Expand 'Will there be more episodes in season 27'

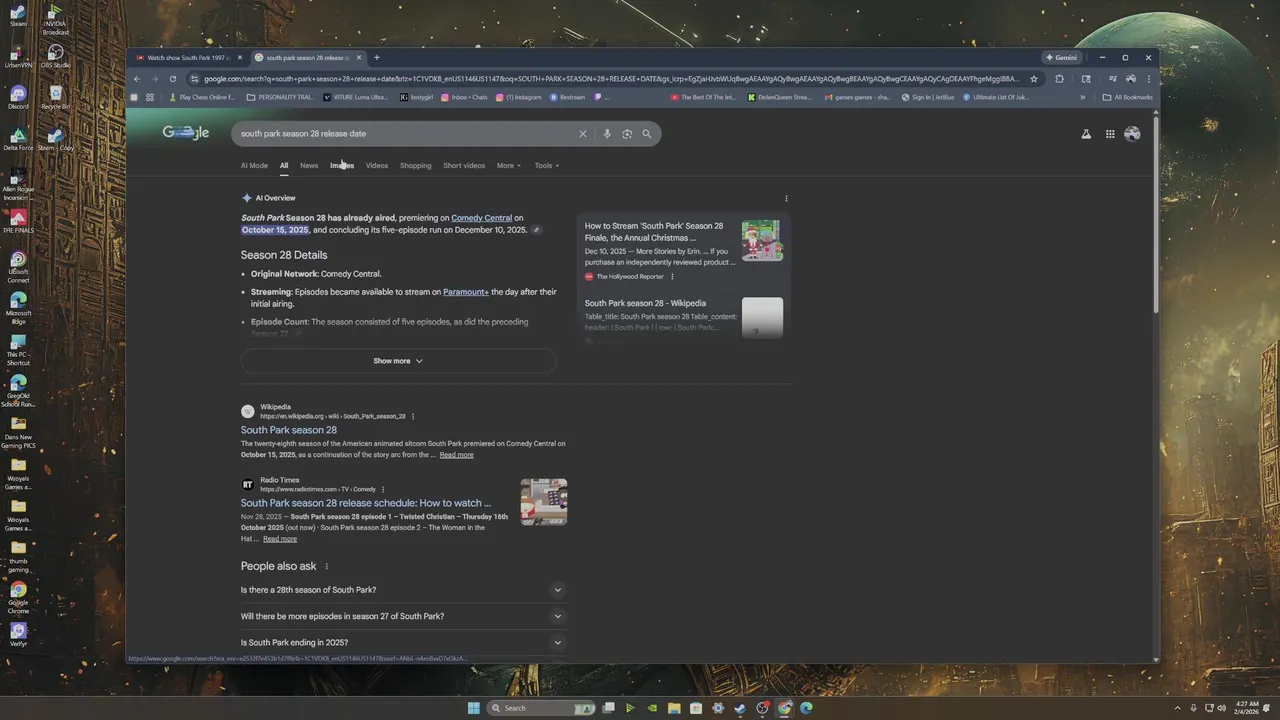403,616
